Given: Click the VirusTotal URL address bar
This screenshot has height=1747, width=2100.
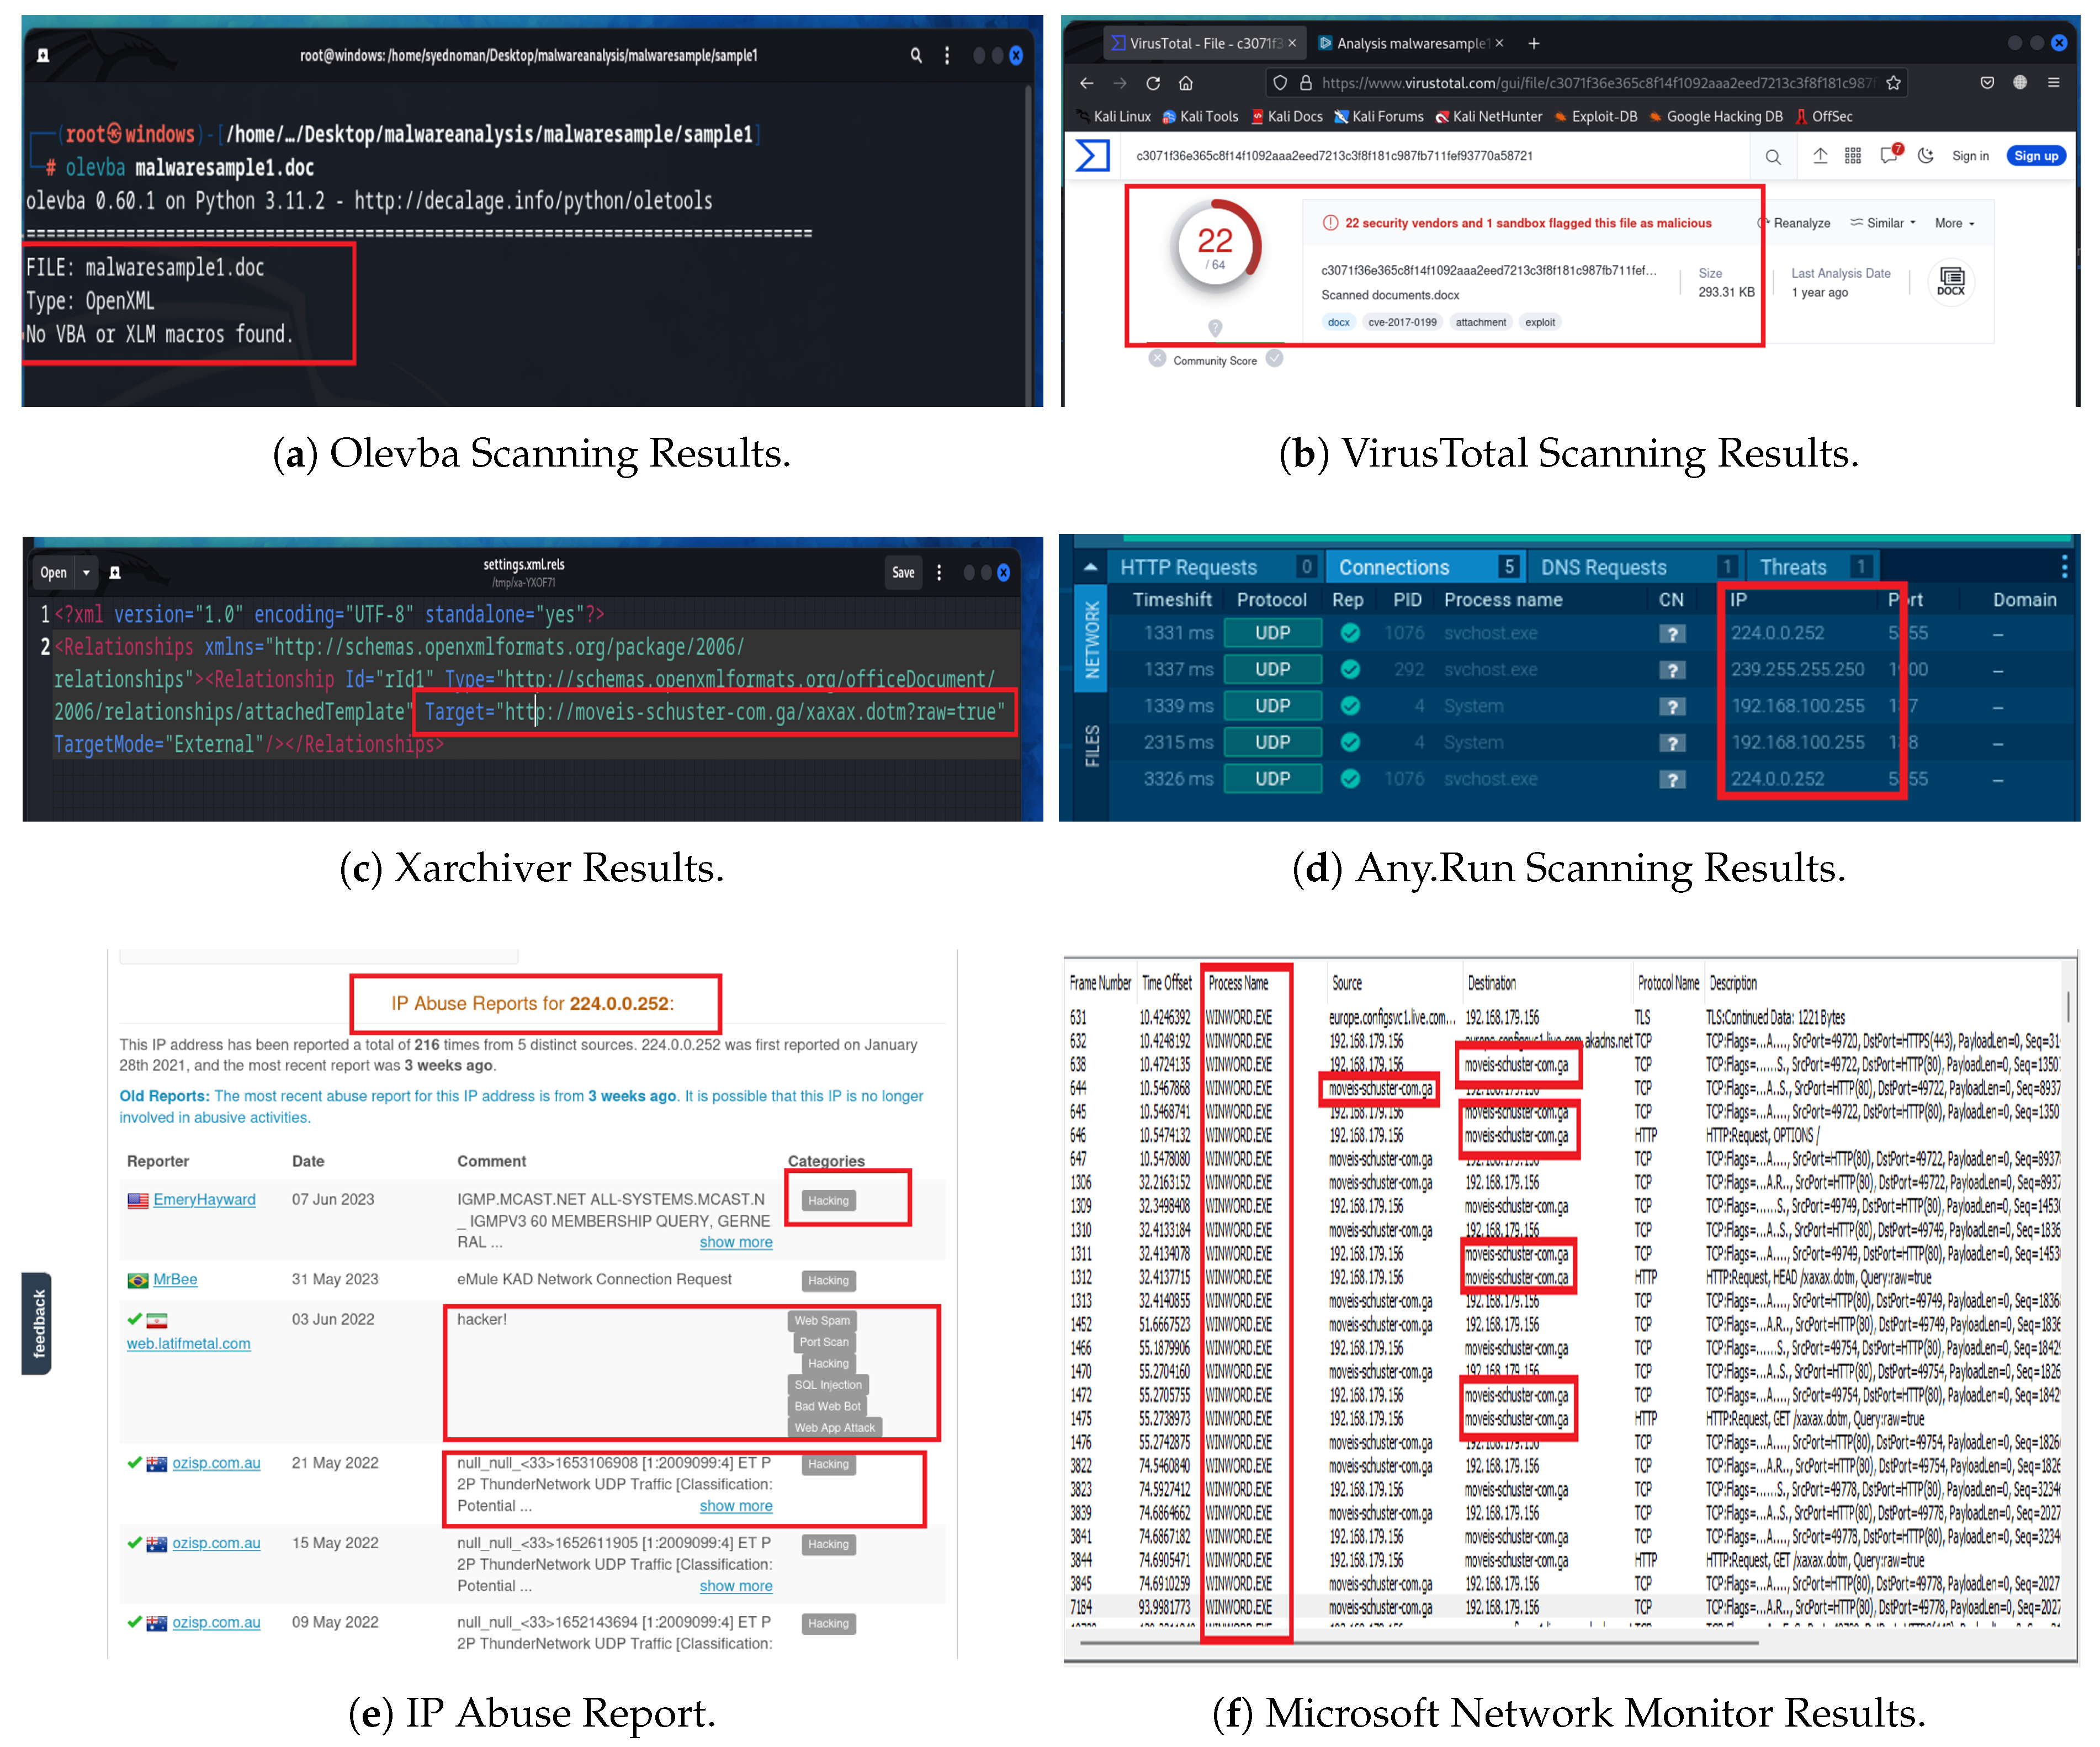Looking at the screenshot, I should (1587, 83).
